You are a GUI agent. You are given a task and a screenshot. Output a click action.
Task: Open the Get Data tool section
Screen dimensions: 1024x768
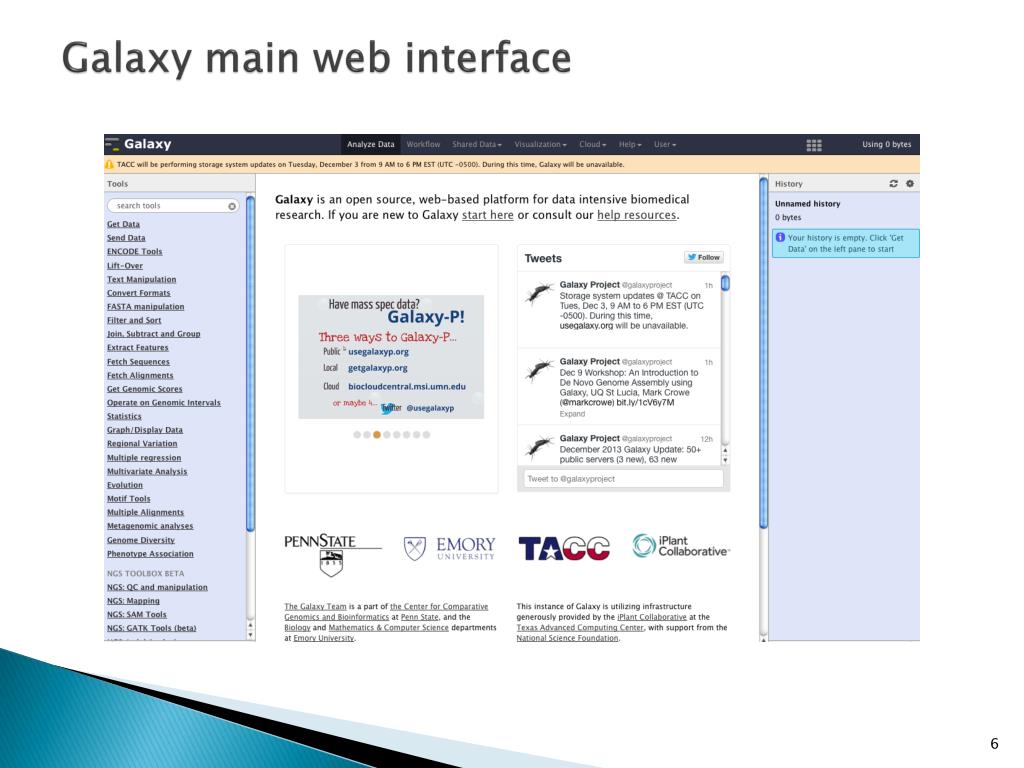pyautogui.click(x=123, y=224)
